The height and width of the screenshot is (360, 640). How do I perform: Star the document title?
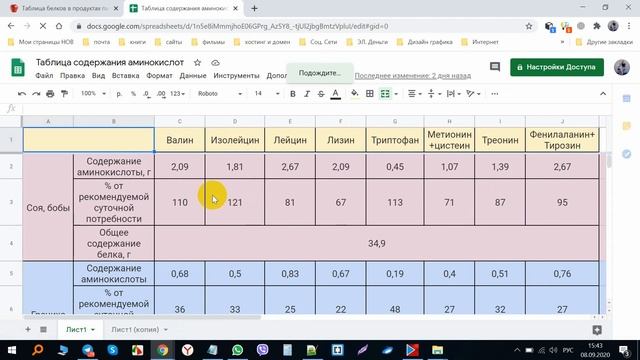(x=198, y=63)
